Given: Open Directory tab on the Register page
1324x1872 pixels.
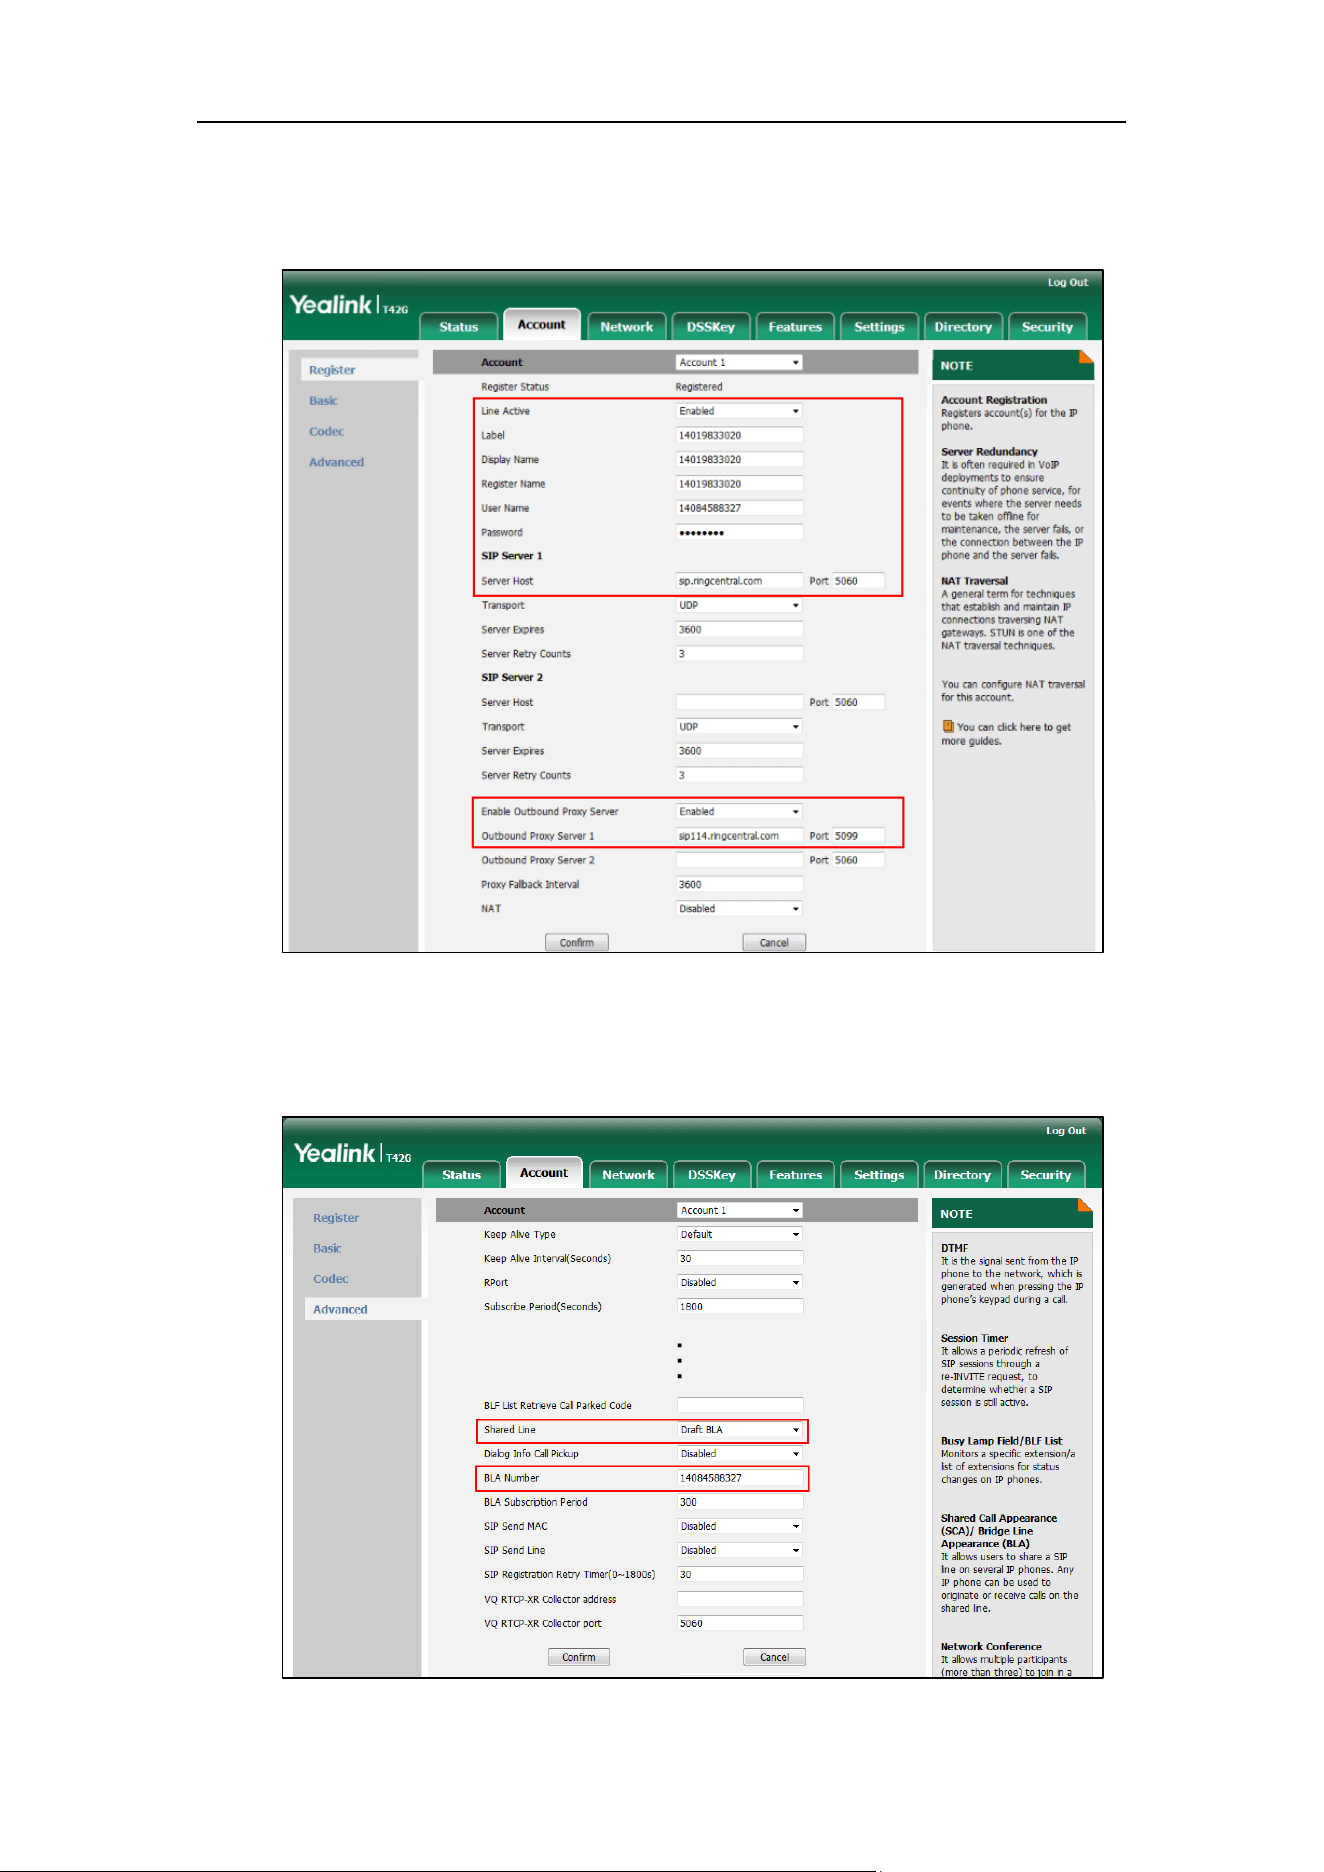Looking at the screenshot, I should pyautogui.click(x=963, y=327).
